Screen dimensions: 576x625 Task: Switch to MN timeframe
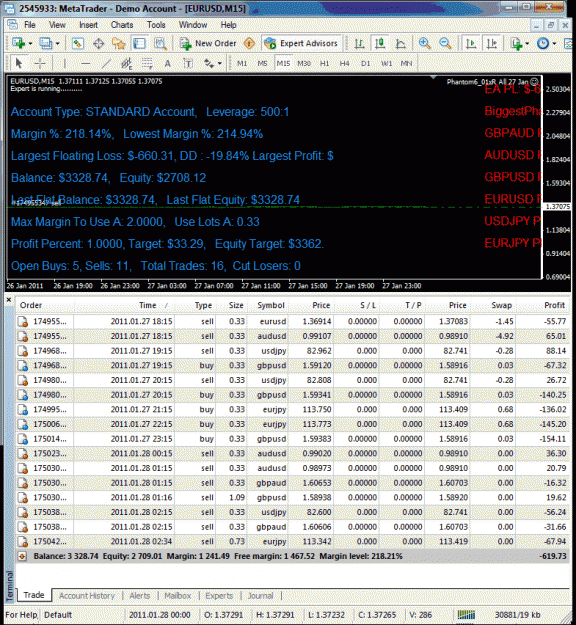[x=406, y=63]
